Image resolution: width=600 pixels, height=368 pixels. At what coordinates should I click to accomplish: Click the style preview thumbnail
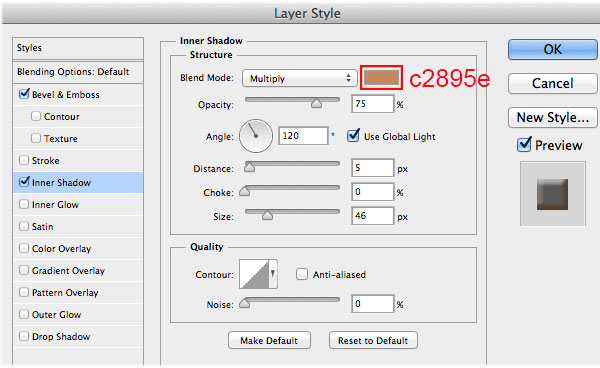[552, 194]
